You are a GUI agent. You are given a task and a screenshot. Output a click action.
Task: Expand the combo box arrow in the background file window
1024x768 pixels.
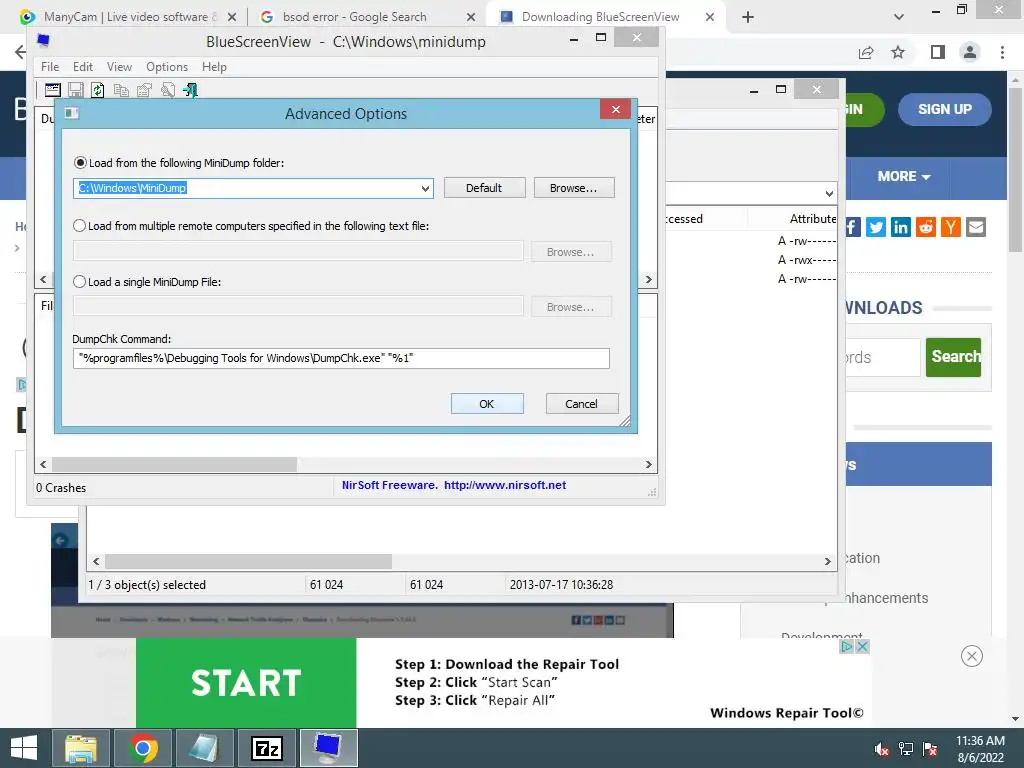pyautogui.click(x=829, y=193)
